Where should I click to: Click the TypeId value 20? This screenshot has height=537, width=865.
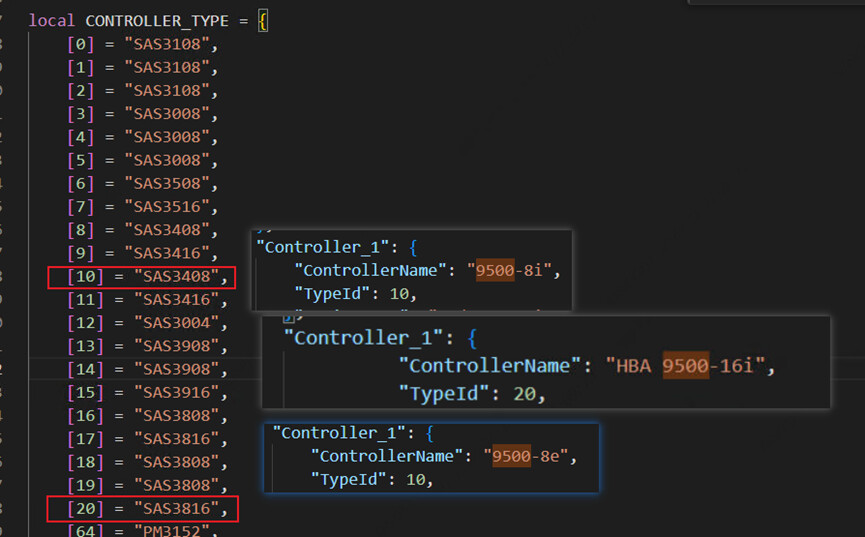click(525, 394)
